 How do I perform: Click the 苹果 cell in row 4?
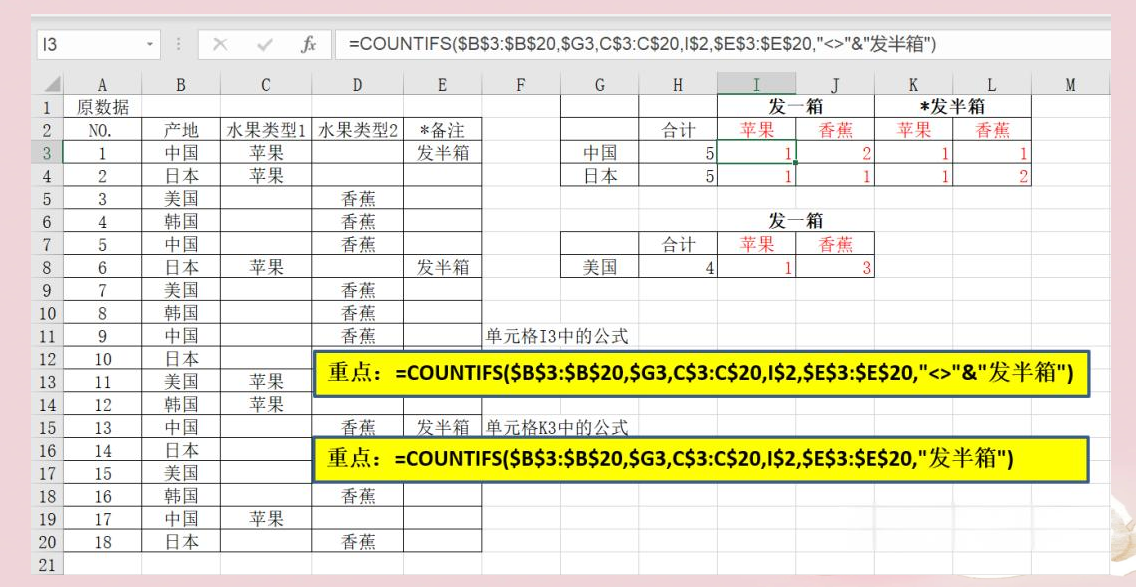(x=266, y=176)
